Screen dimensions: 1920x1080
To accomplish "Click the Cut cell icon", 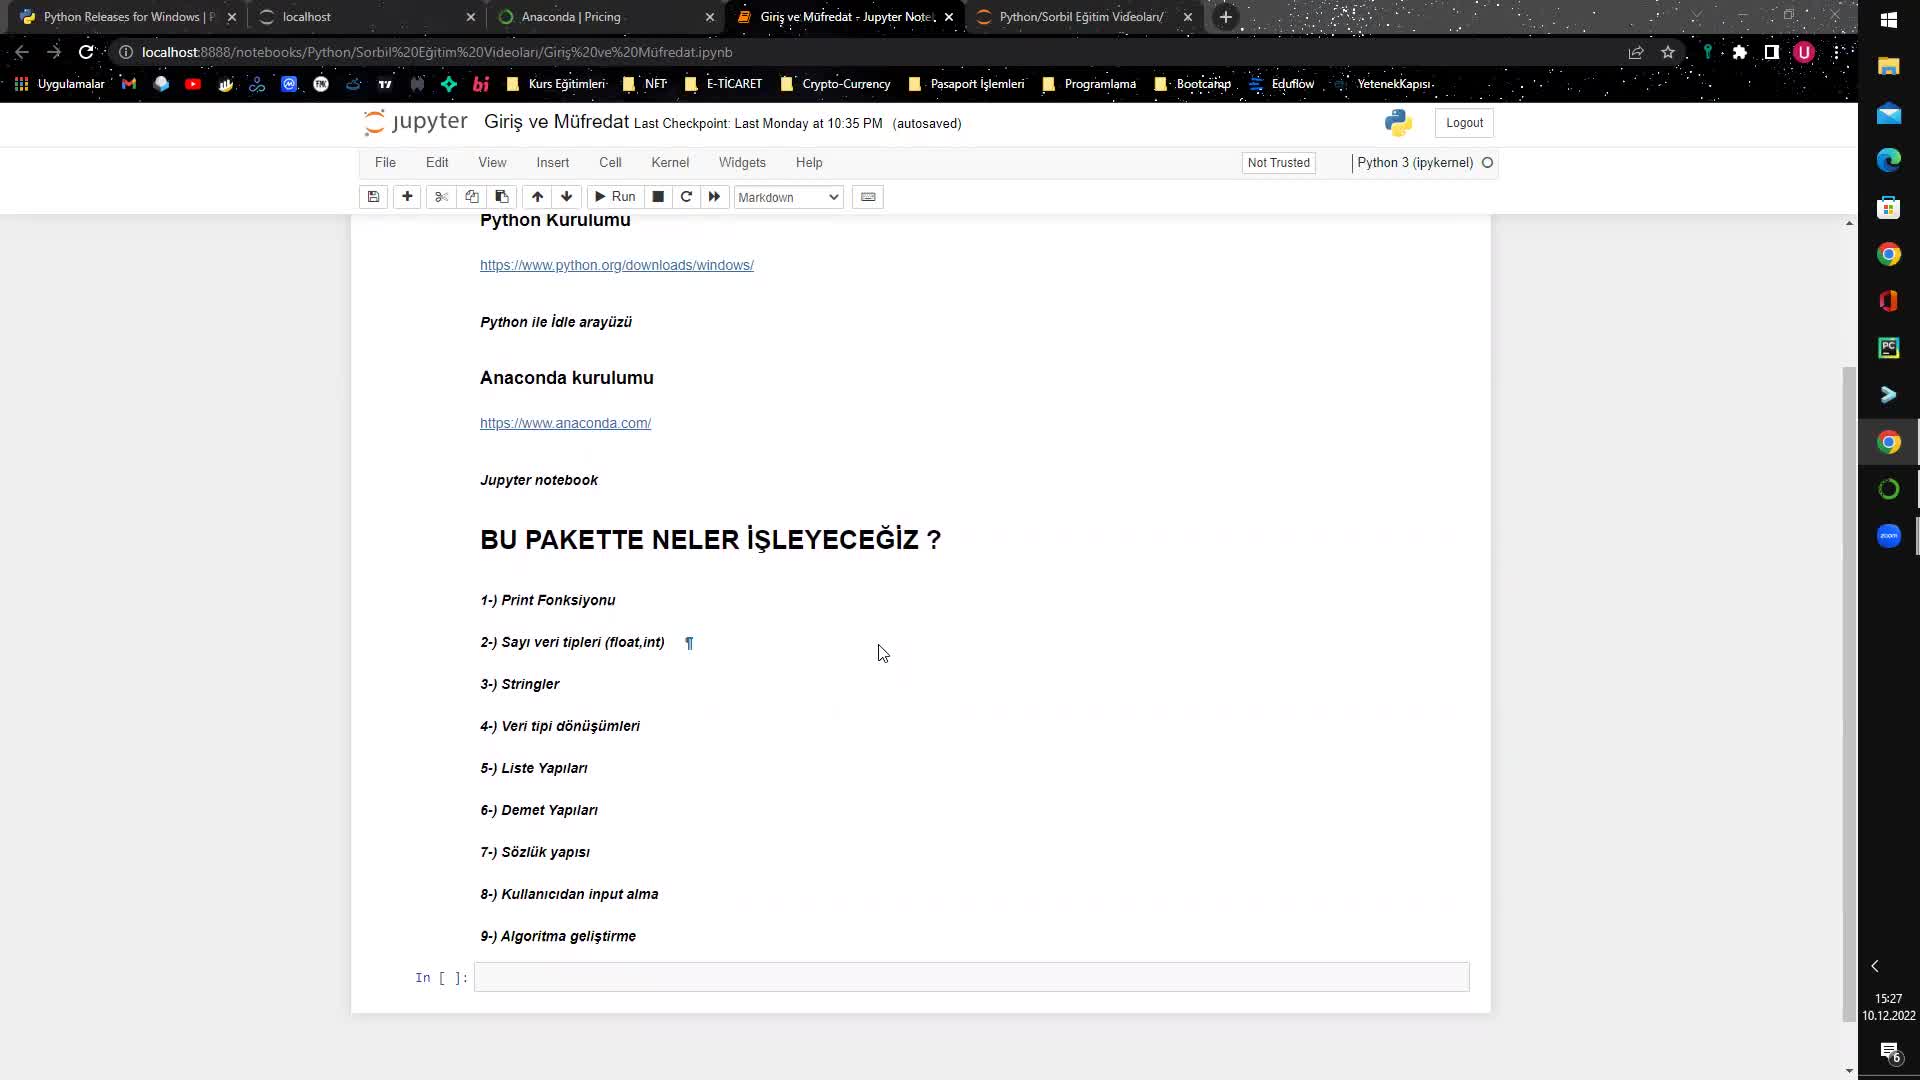I will (x=442, y=196).
